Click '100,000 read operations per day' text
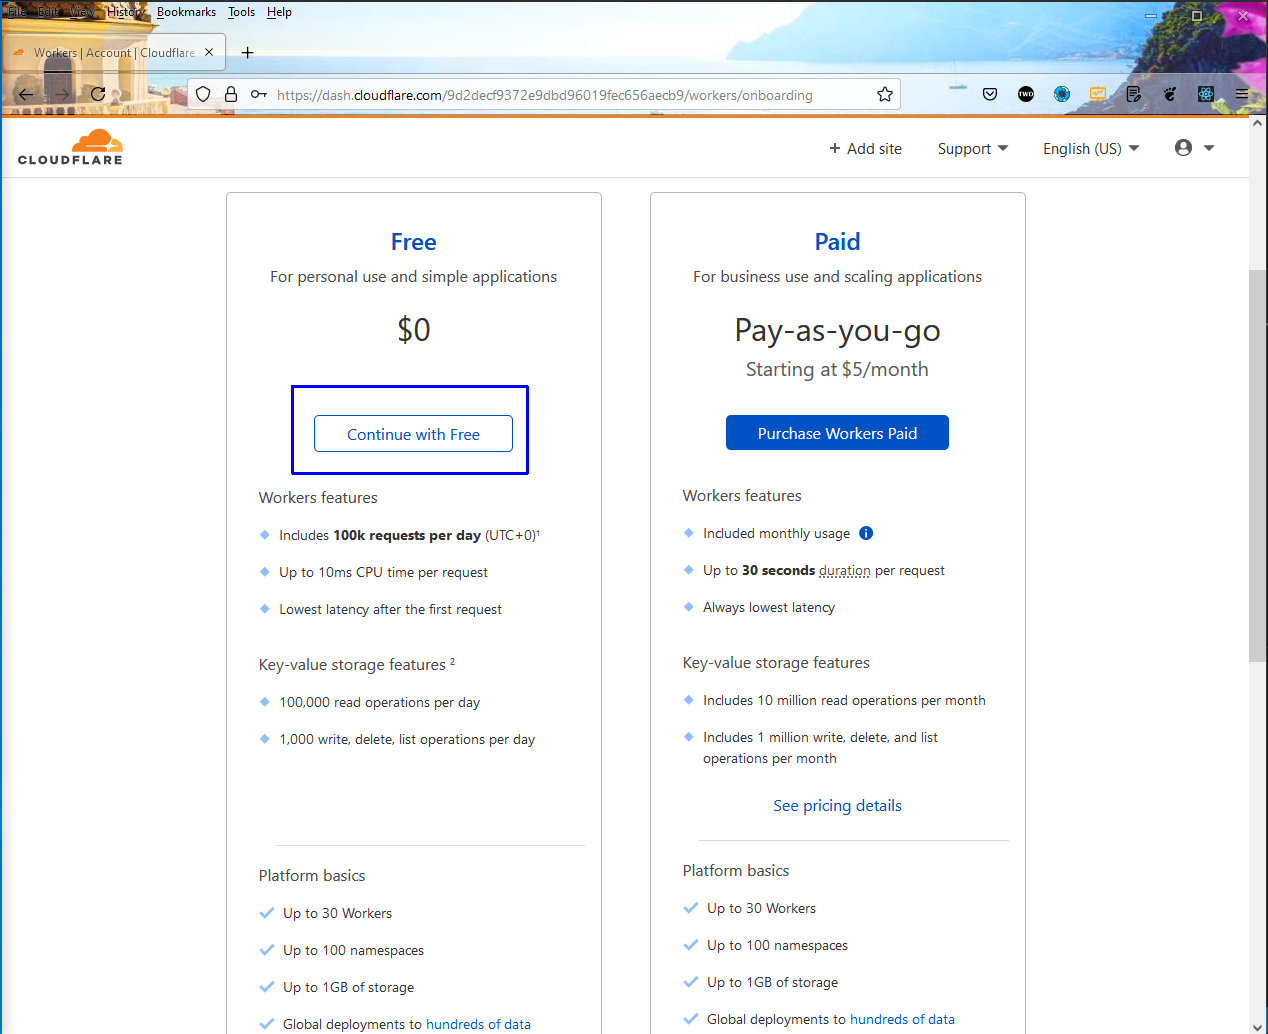This screenshot has height=1034, width=1268. coord(379,702)
